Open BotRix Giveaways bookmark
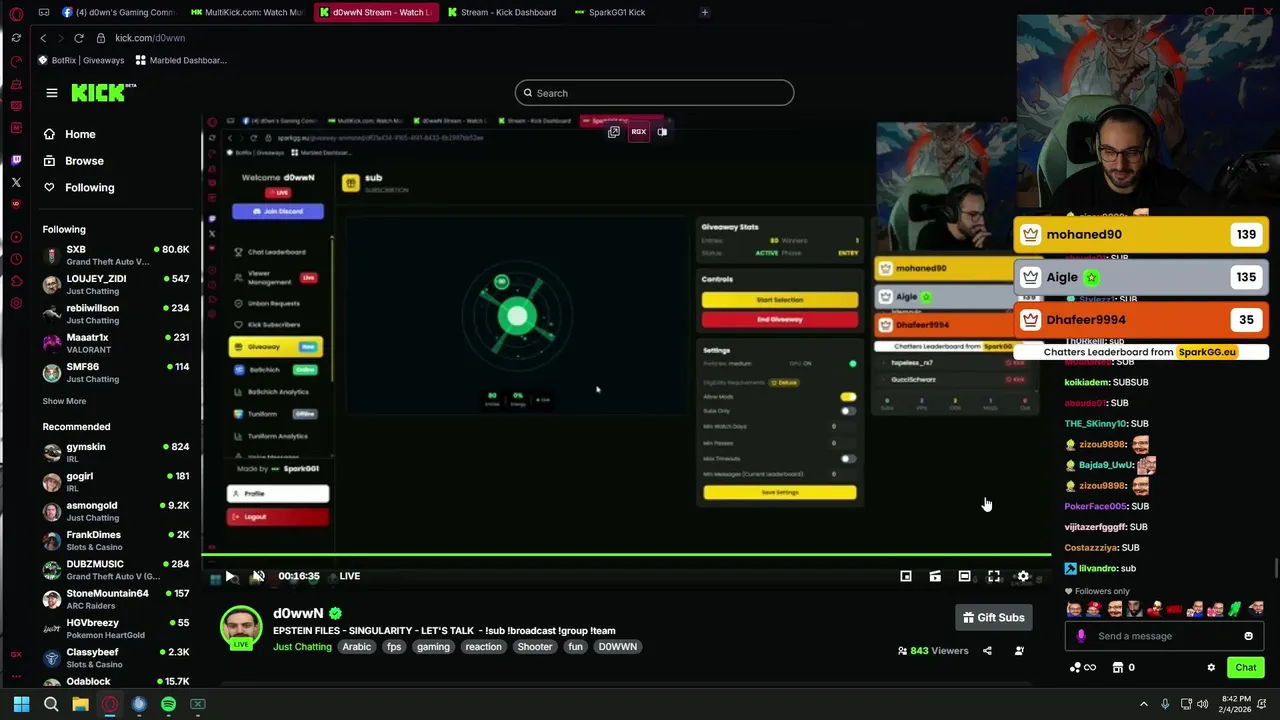This screenshot has height=720, width=1280. click(81, 60)
